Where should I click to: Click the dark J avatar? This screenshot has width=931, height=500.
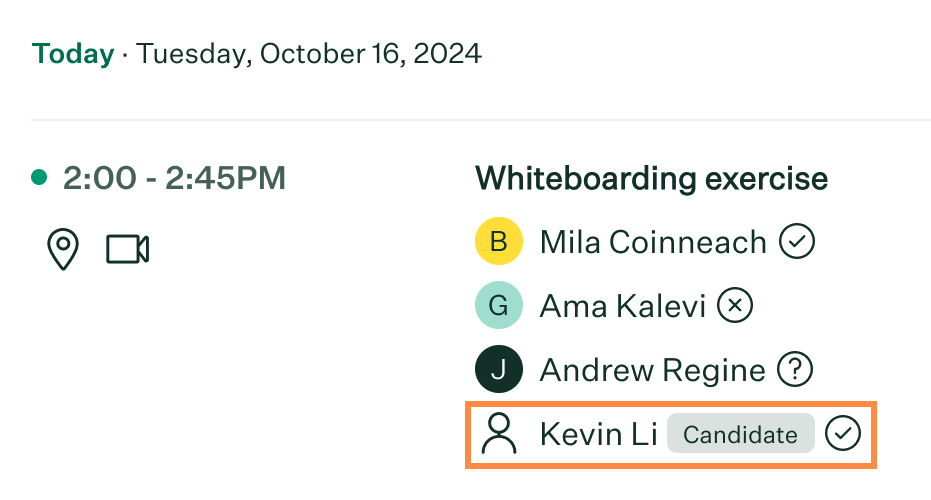tap(499, 369)
